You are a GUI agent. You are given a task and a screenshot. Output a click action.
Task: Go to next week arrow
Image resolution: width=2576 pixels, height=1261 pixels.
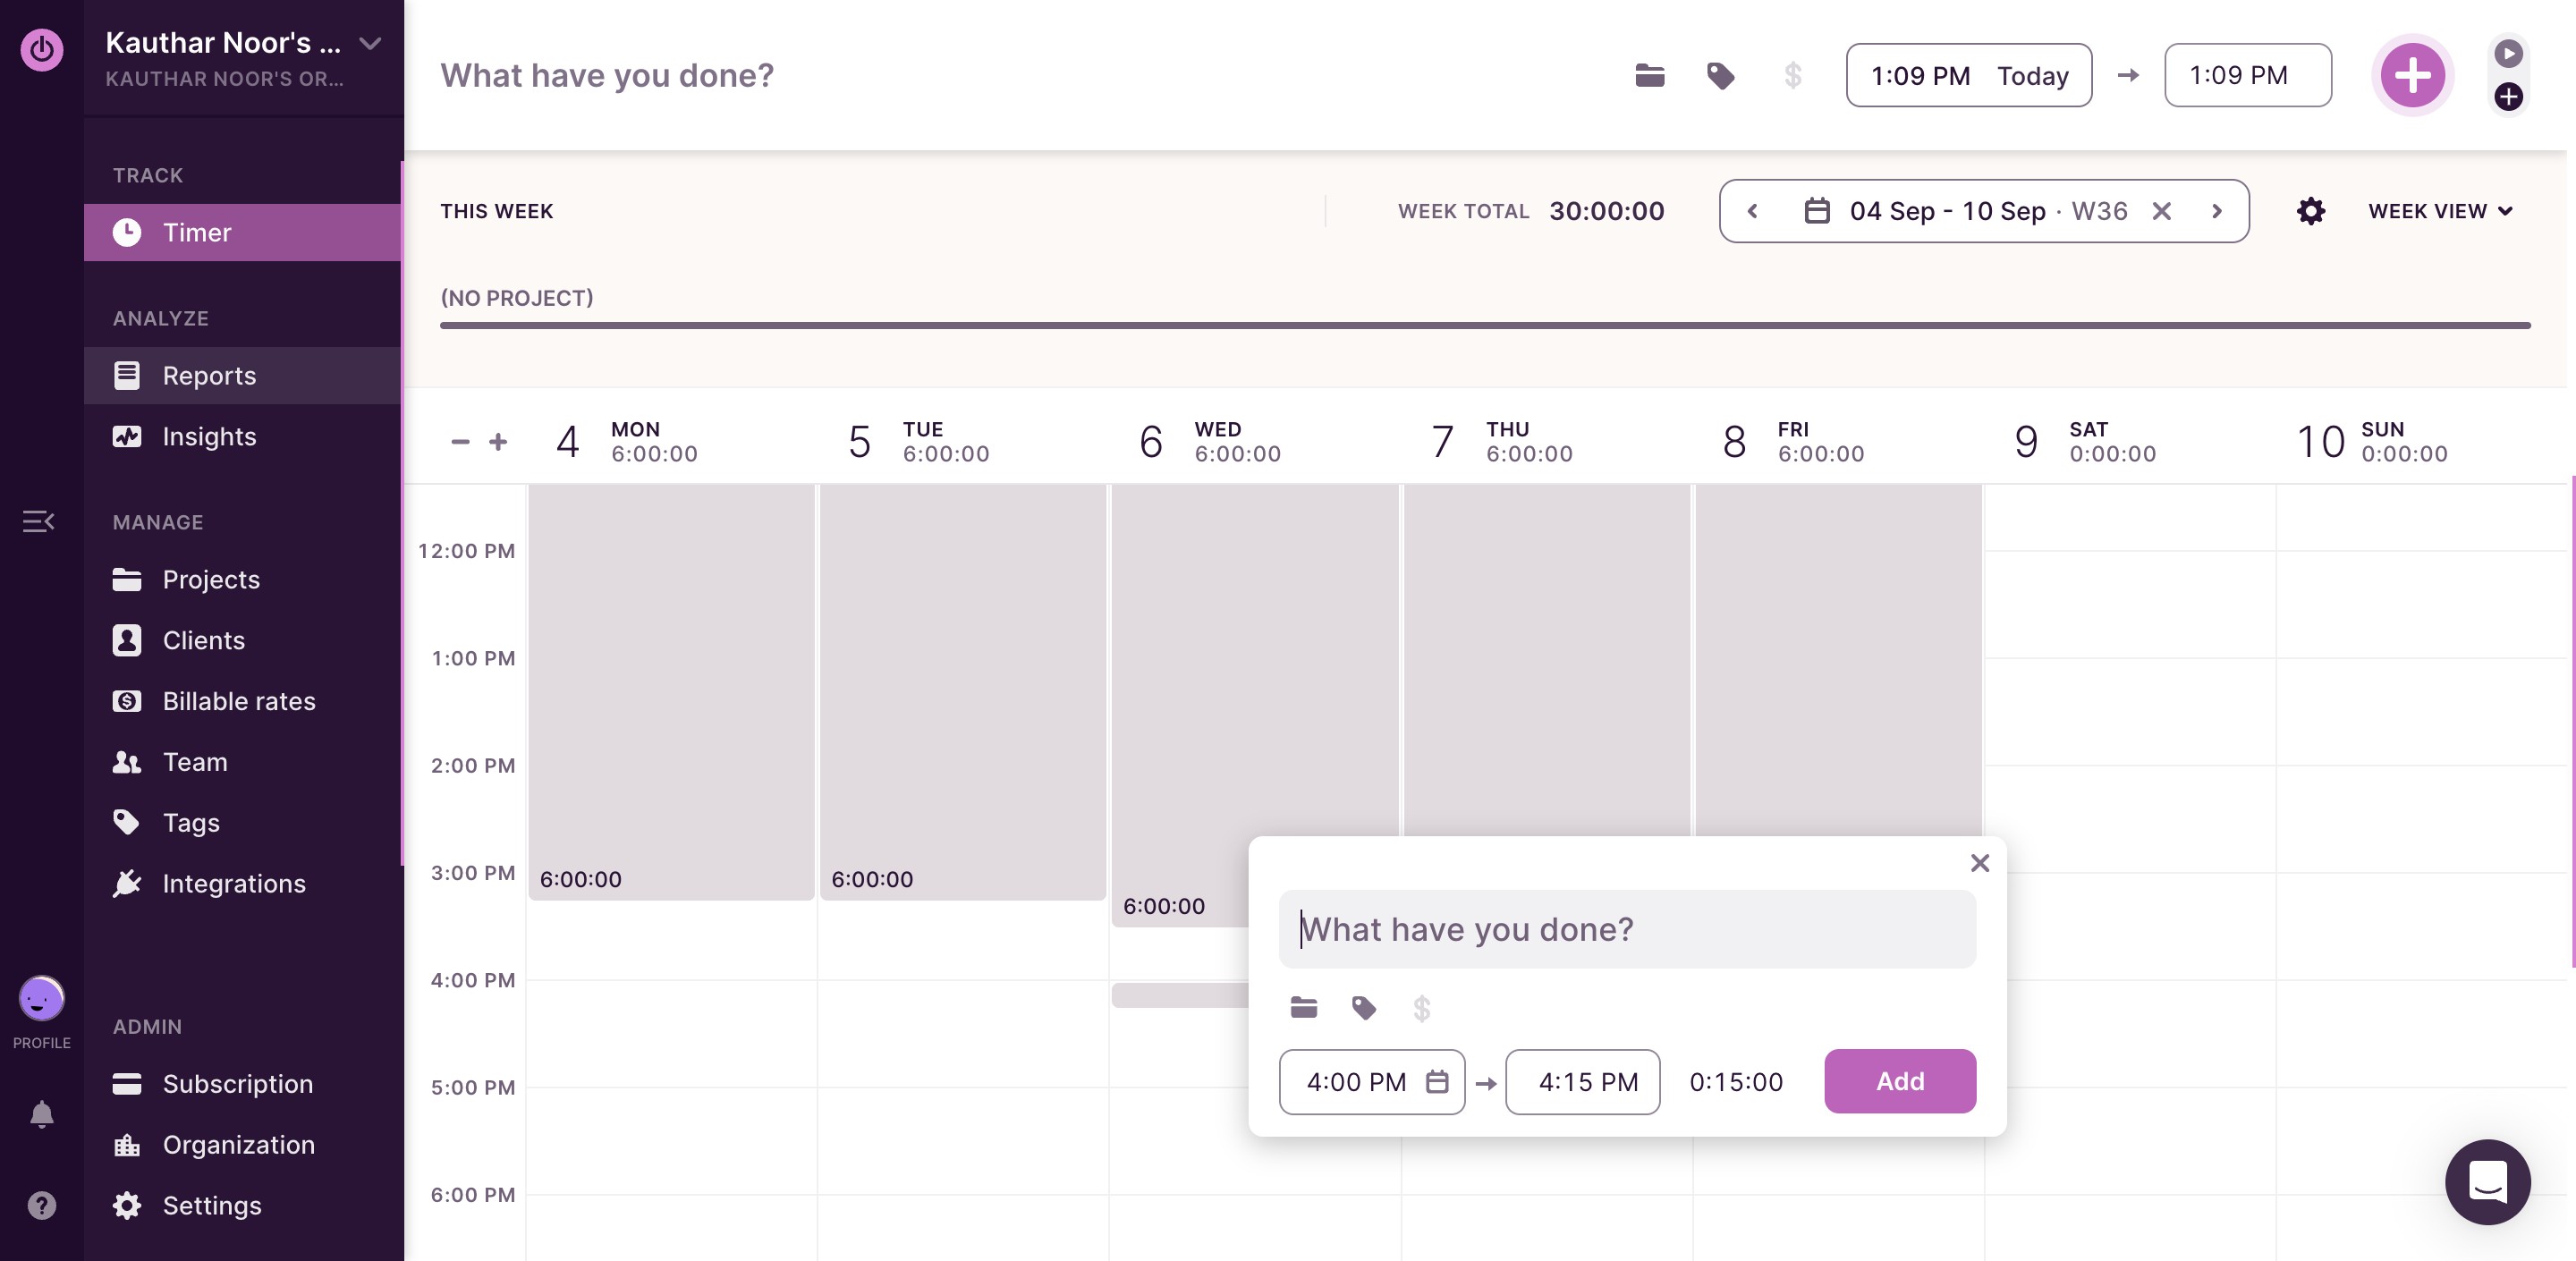point(2216,211)
